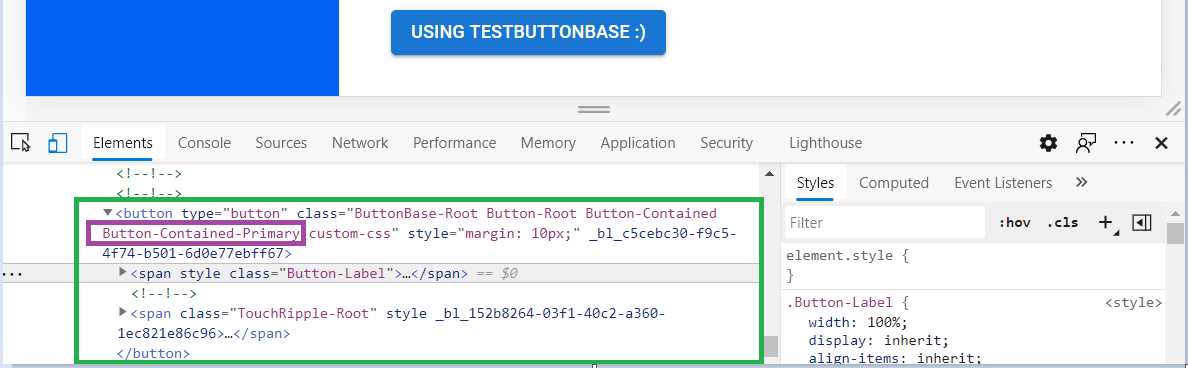This screenshot has width=1188, height=368.
Task: Click the type="button" attribute
Action: point(234,214)
